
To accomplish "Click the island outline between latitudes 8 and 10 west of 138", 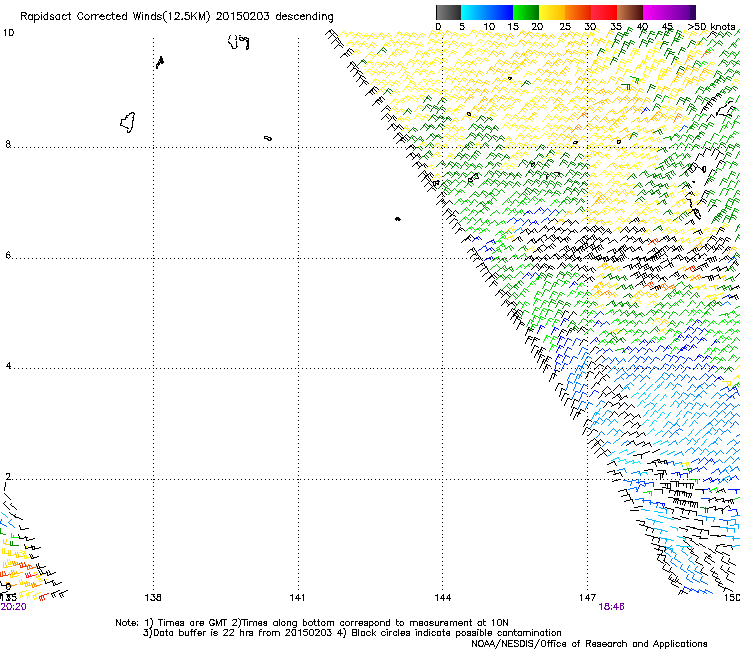I will [x=128, y=122].
